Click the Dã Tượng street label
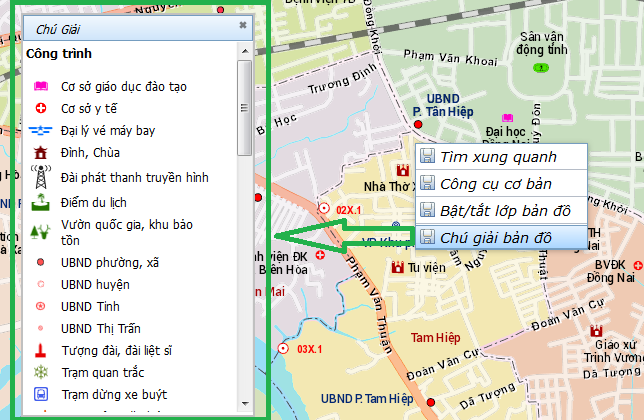Viewport: 644px width, 420px height. click(487, 395)
